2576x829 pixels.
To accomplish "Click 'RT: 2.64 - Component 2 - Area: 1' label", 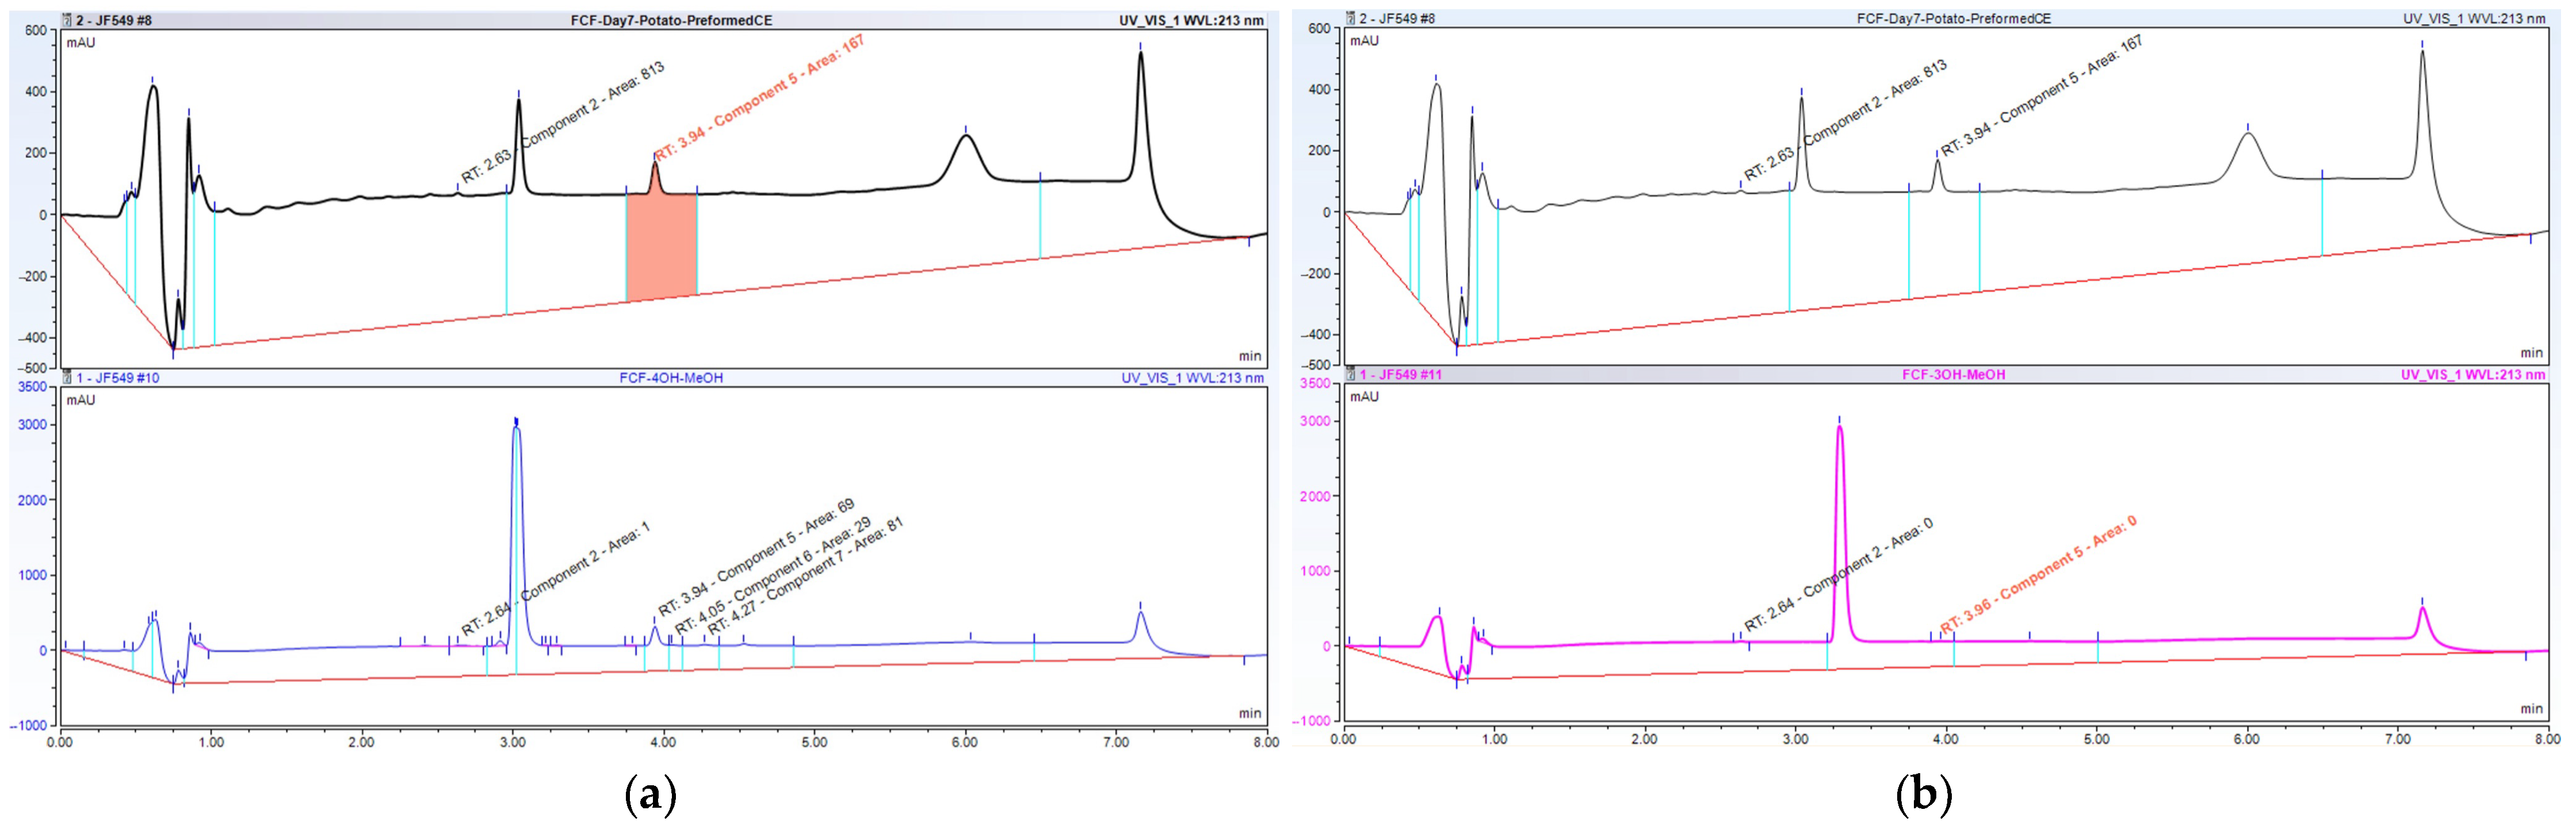I will (555, 579).
